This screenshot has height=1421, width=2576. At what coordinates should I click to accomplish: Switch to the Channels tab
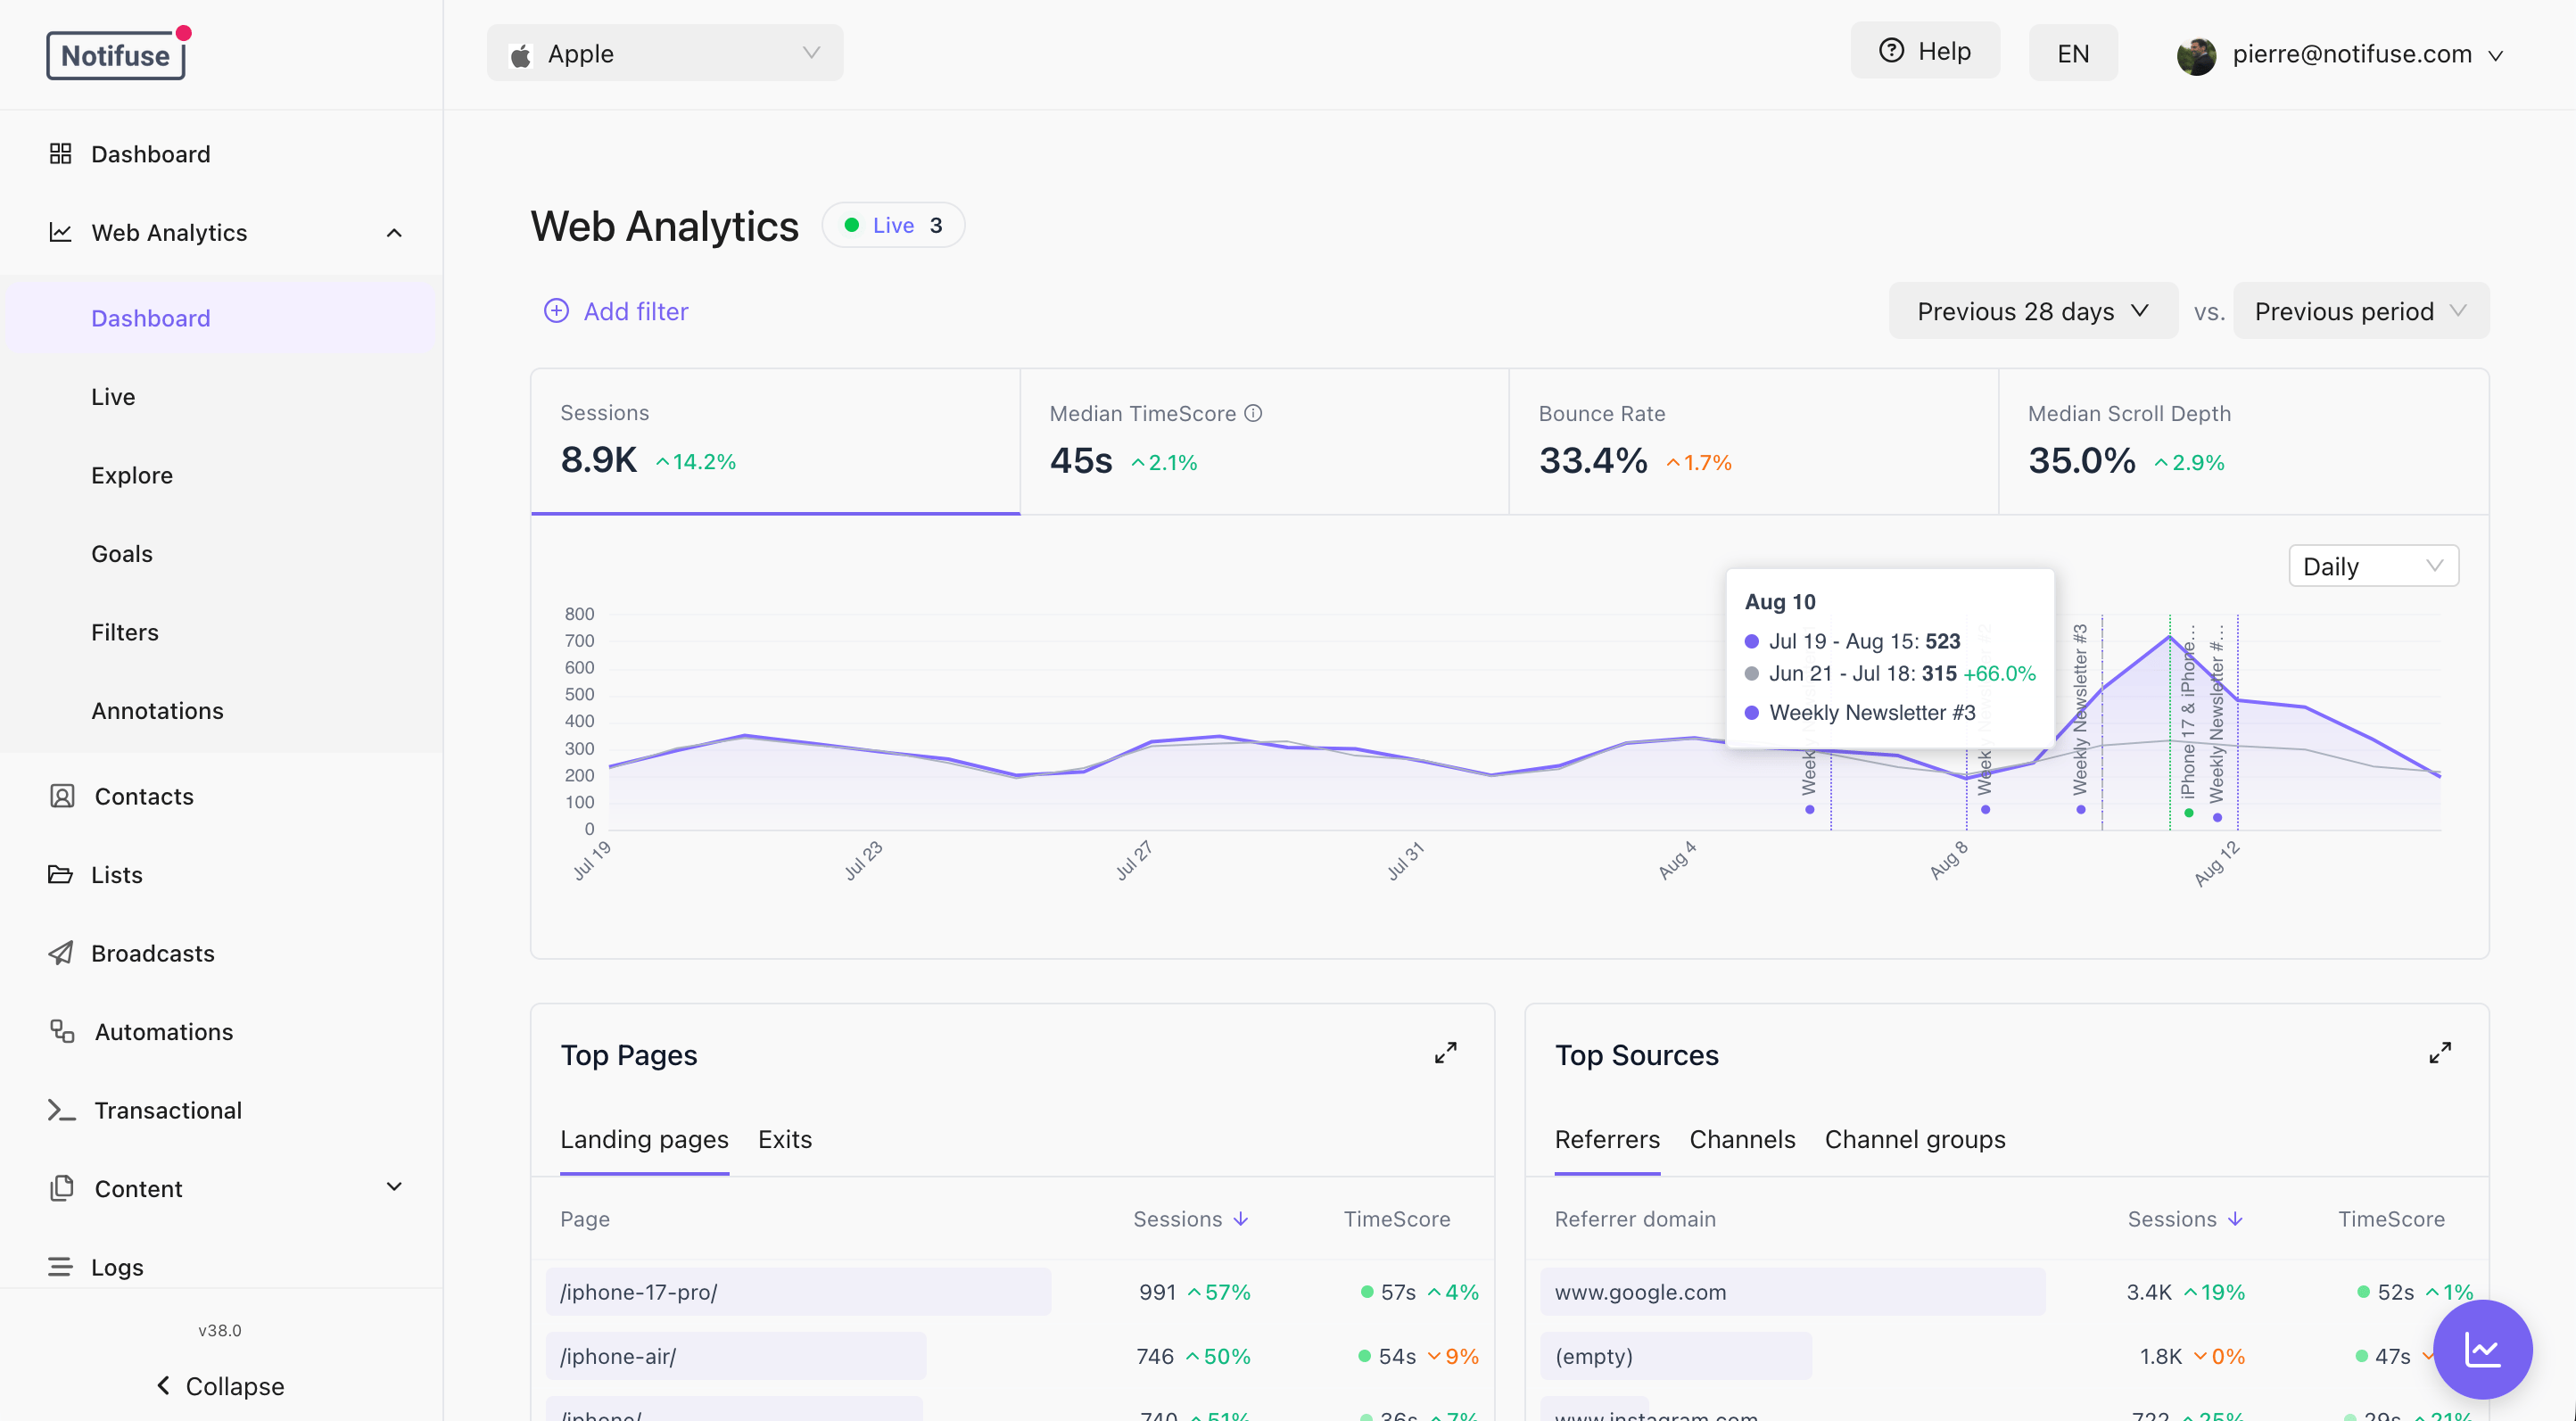[x=1742, y=1139]
